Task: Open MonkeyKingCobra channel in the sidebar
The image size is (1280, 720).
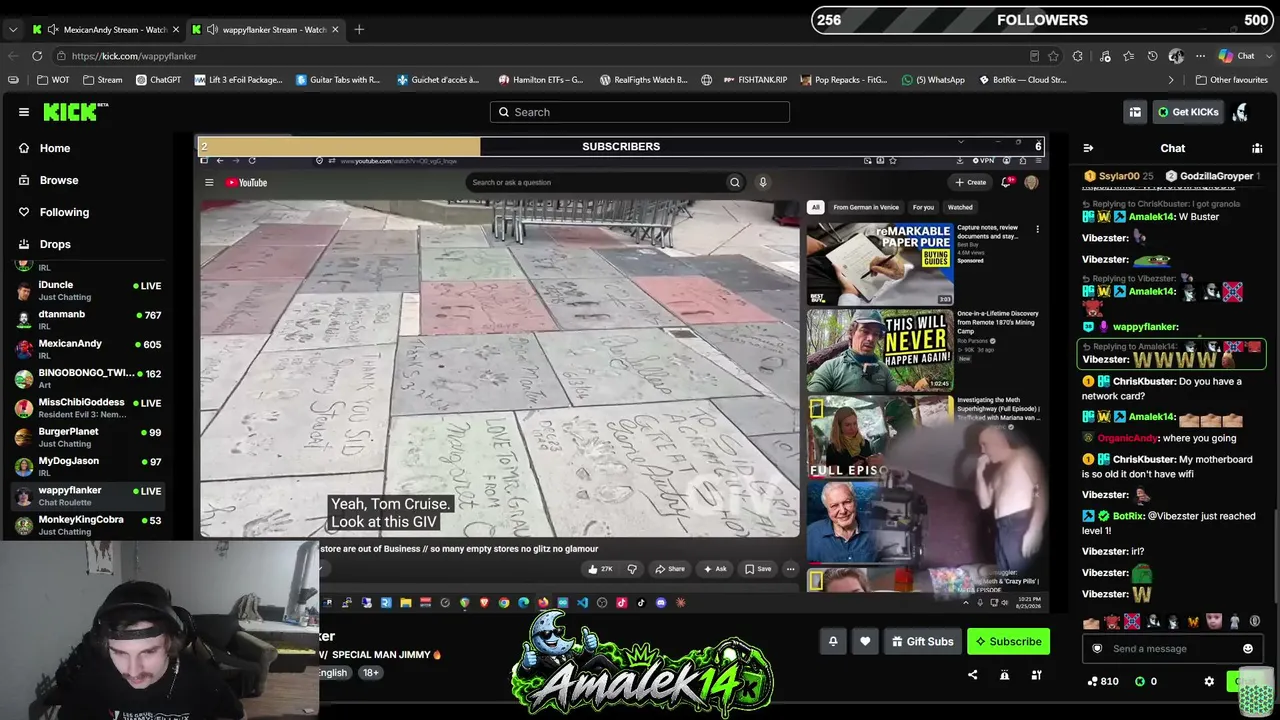Action: click(88, 525)
